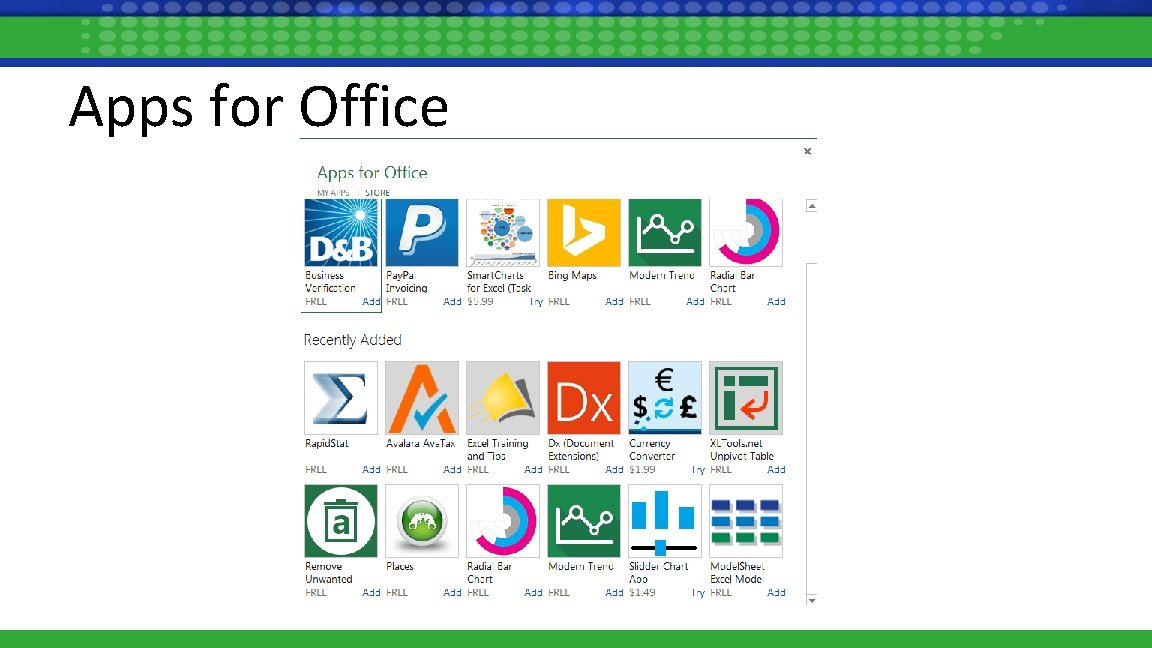This screenshot has width=1152, height=648.
Task: Add Modern Trend from the top row
Action: pyautogui.click(x=695, y=301)
